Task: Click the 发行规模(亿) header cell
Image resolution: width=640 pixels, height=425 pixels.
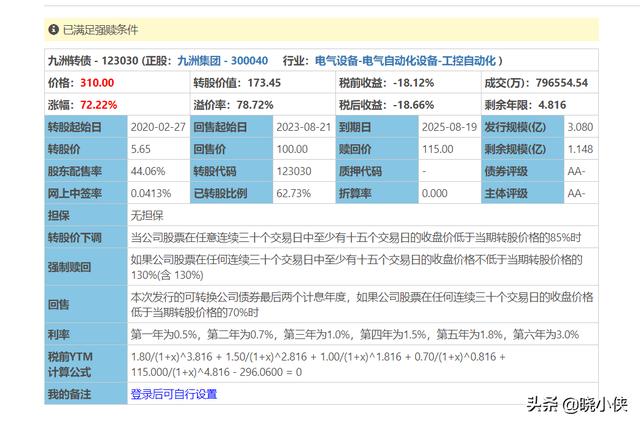Action: (x=523, y=127)
